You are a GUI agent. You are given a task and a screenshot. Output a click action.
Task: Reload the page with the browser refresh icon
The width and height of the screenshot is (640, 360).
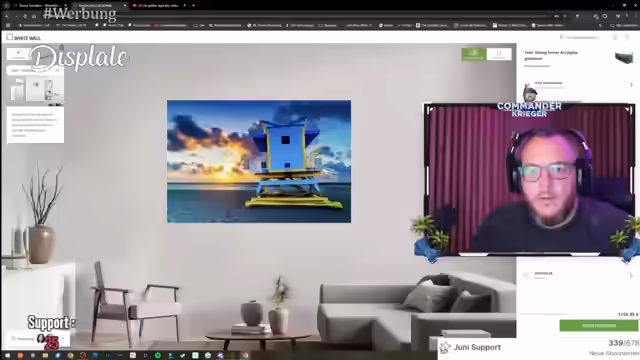click(25, 16)
